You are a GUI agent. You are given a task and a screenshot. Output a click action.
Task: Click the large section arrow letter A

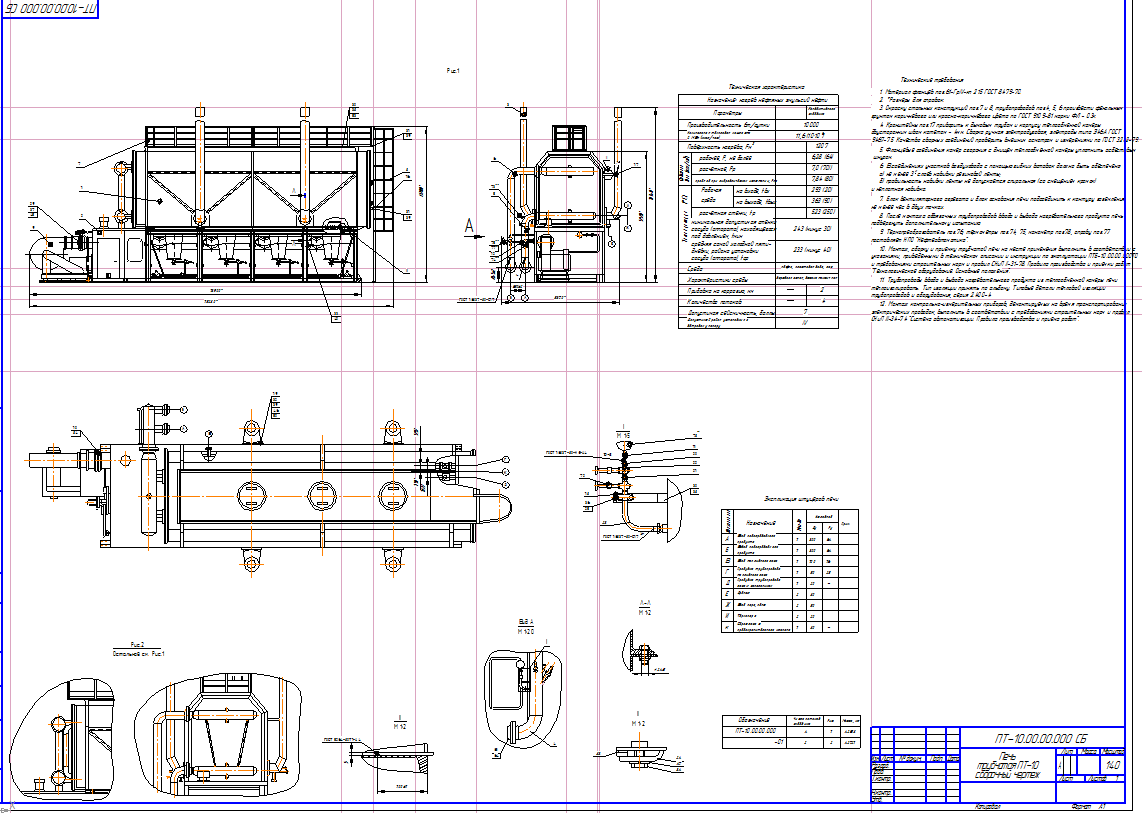470,226
